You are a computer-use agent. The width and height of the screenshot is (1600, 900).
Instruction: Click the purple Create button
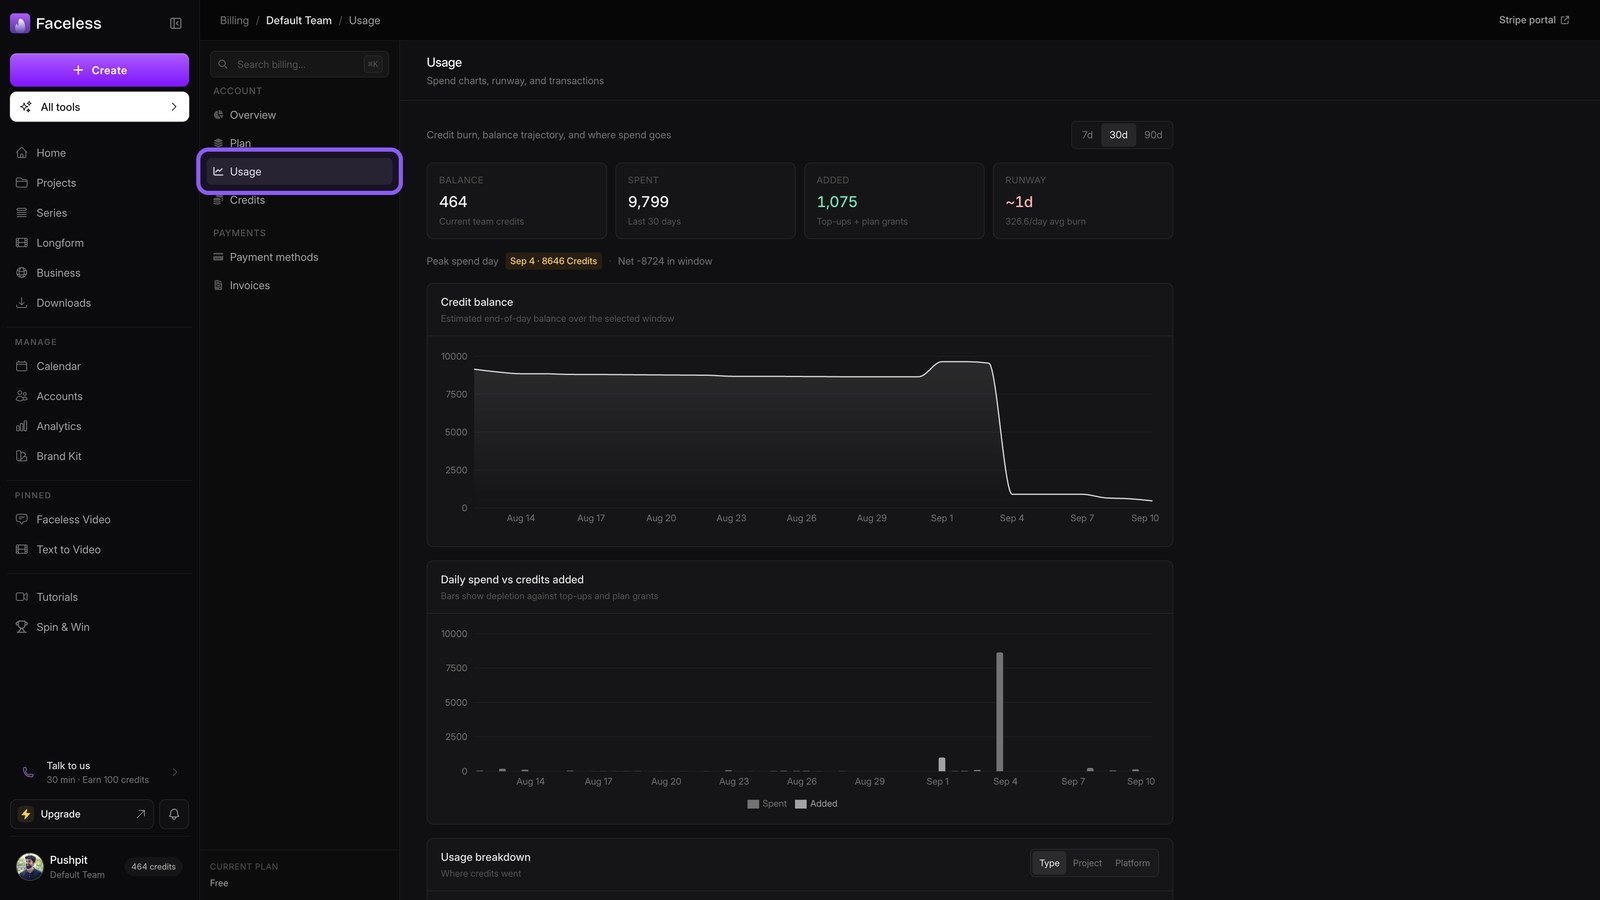(x=99, y=70)
